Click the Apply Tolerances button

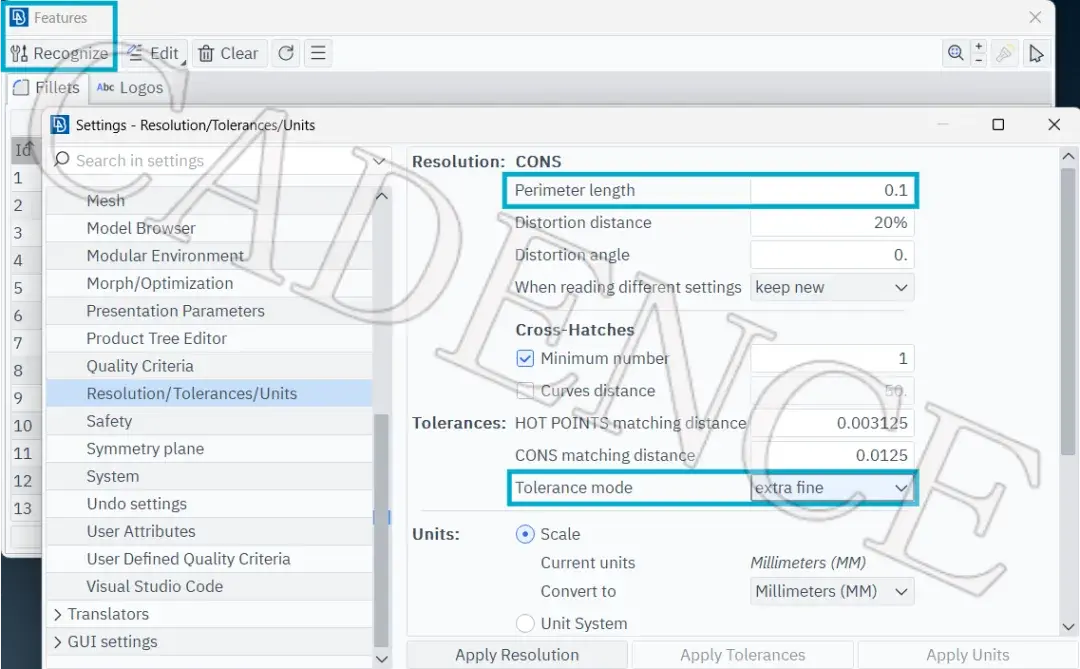tap(742, 655)
